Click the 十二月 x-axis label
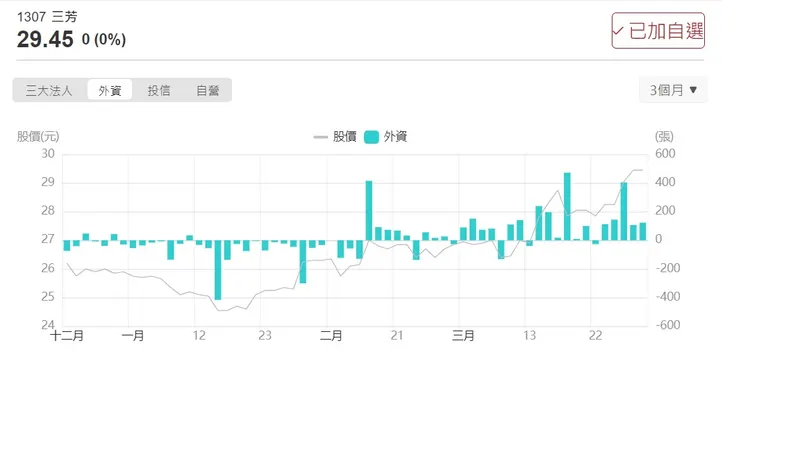The height and width of the screenshot is (450, 800). point(67,336)
